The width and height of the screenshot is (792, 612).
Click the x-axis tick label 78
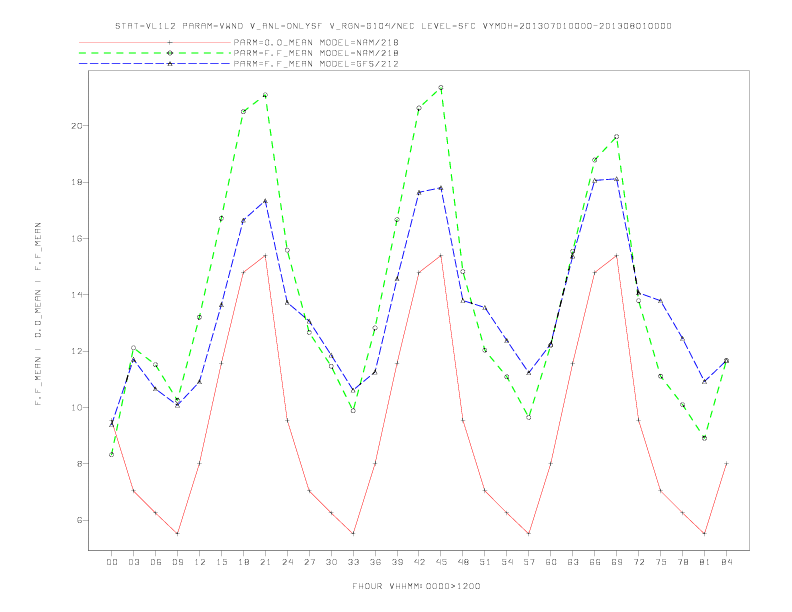point(682,562)
